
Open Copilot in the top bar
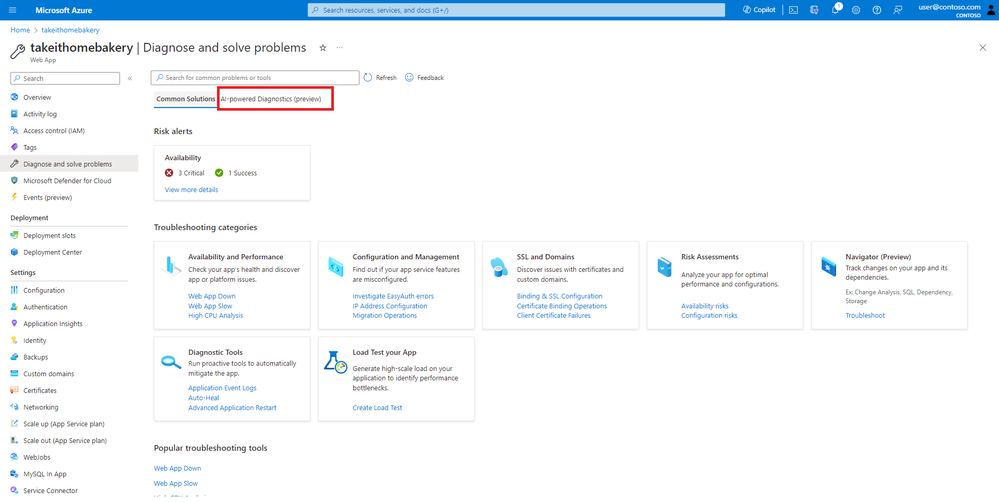759,10
